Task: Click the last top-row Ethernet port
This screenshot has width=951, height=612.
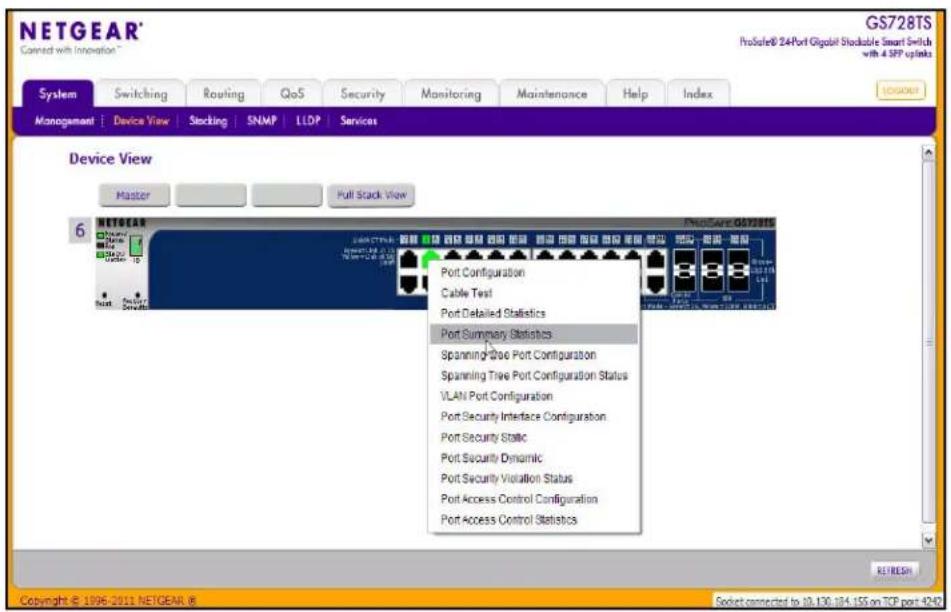Action: (656, 261)
